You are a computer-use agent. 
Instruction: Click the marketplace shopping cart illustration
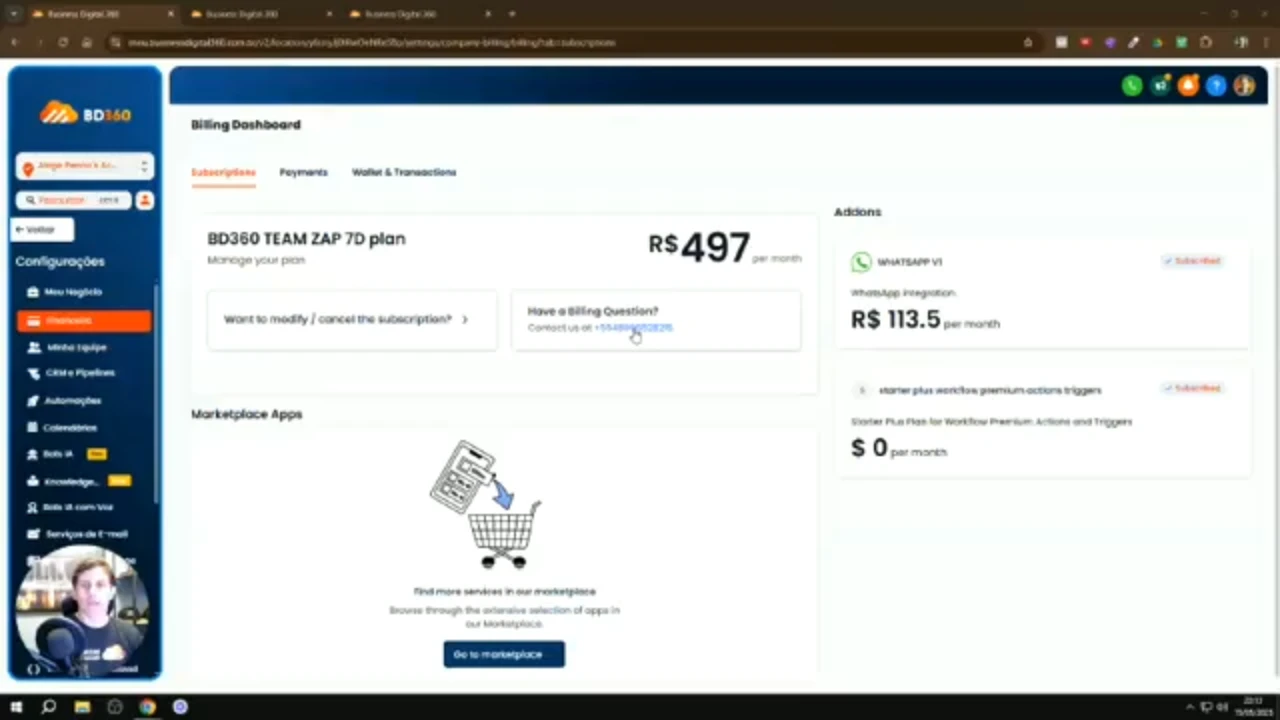point(486,504)
